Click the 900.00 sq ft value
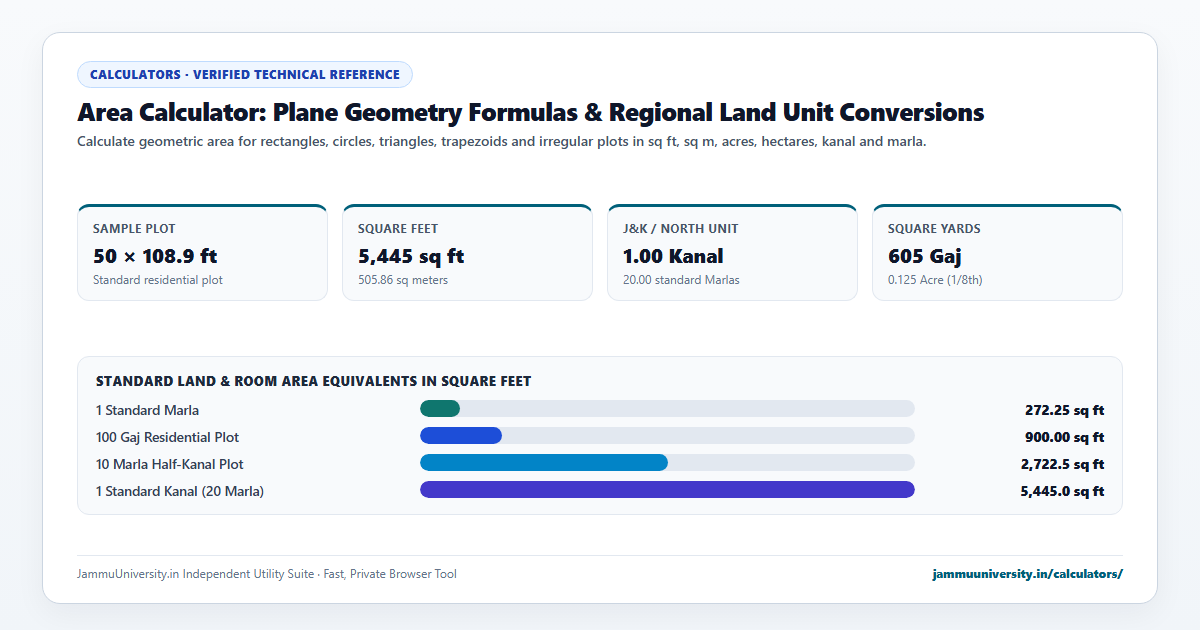The image size is (1200, 630). [1064, 437]
